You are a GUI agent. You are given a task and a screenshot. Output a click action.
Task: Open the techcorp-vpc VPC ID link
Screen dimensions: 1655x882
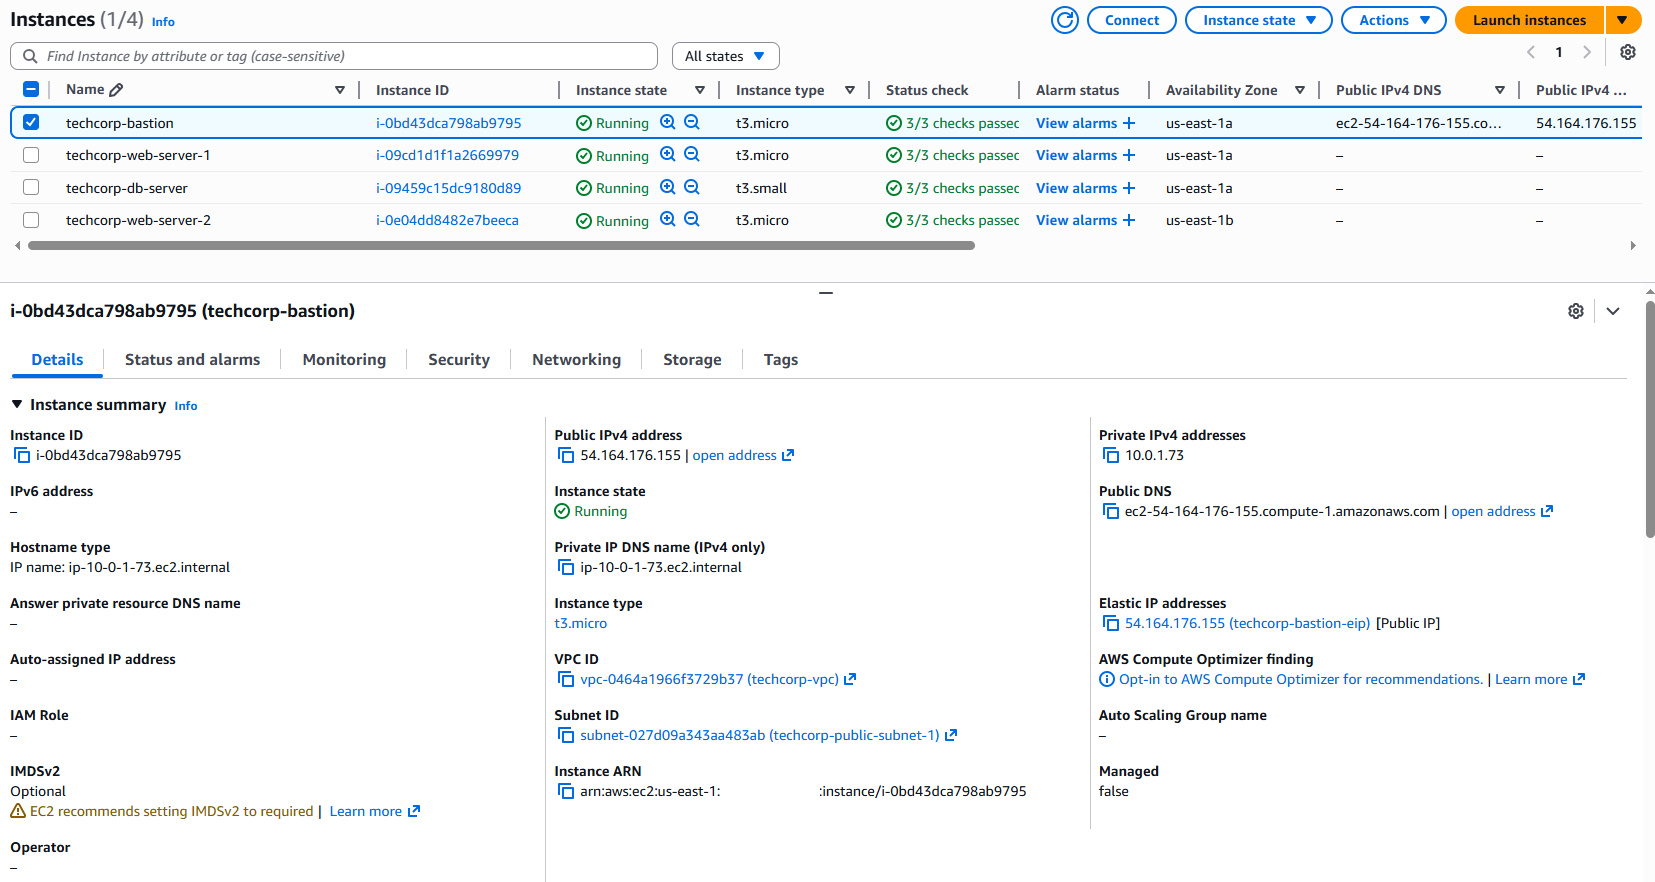709,679
